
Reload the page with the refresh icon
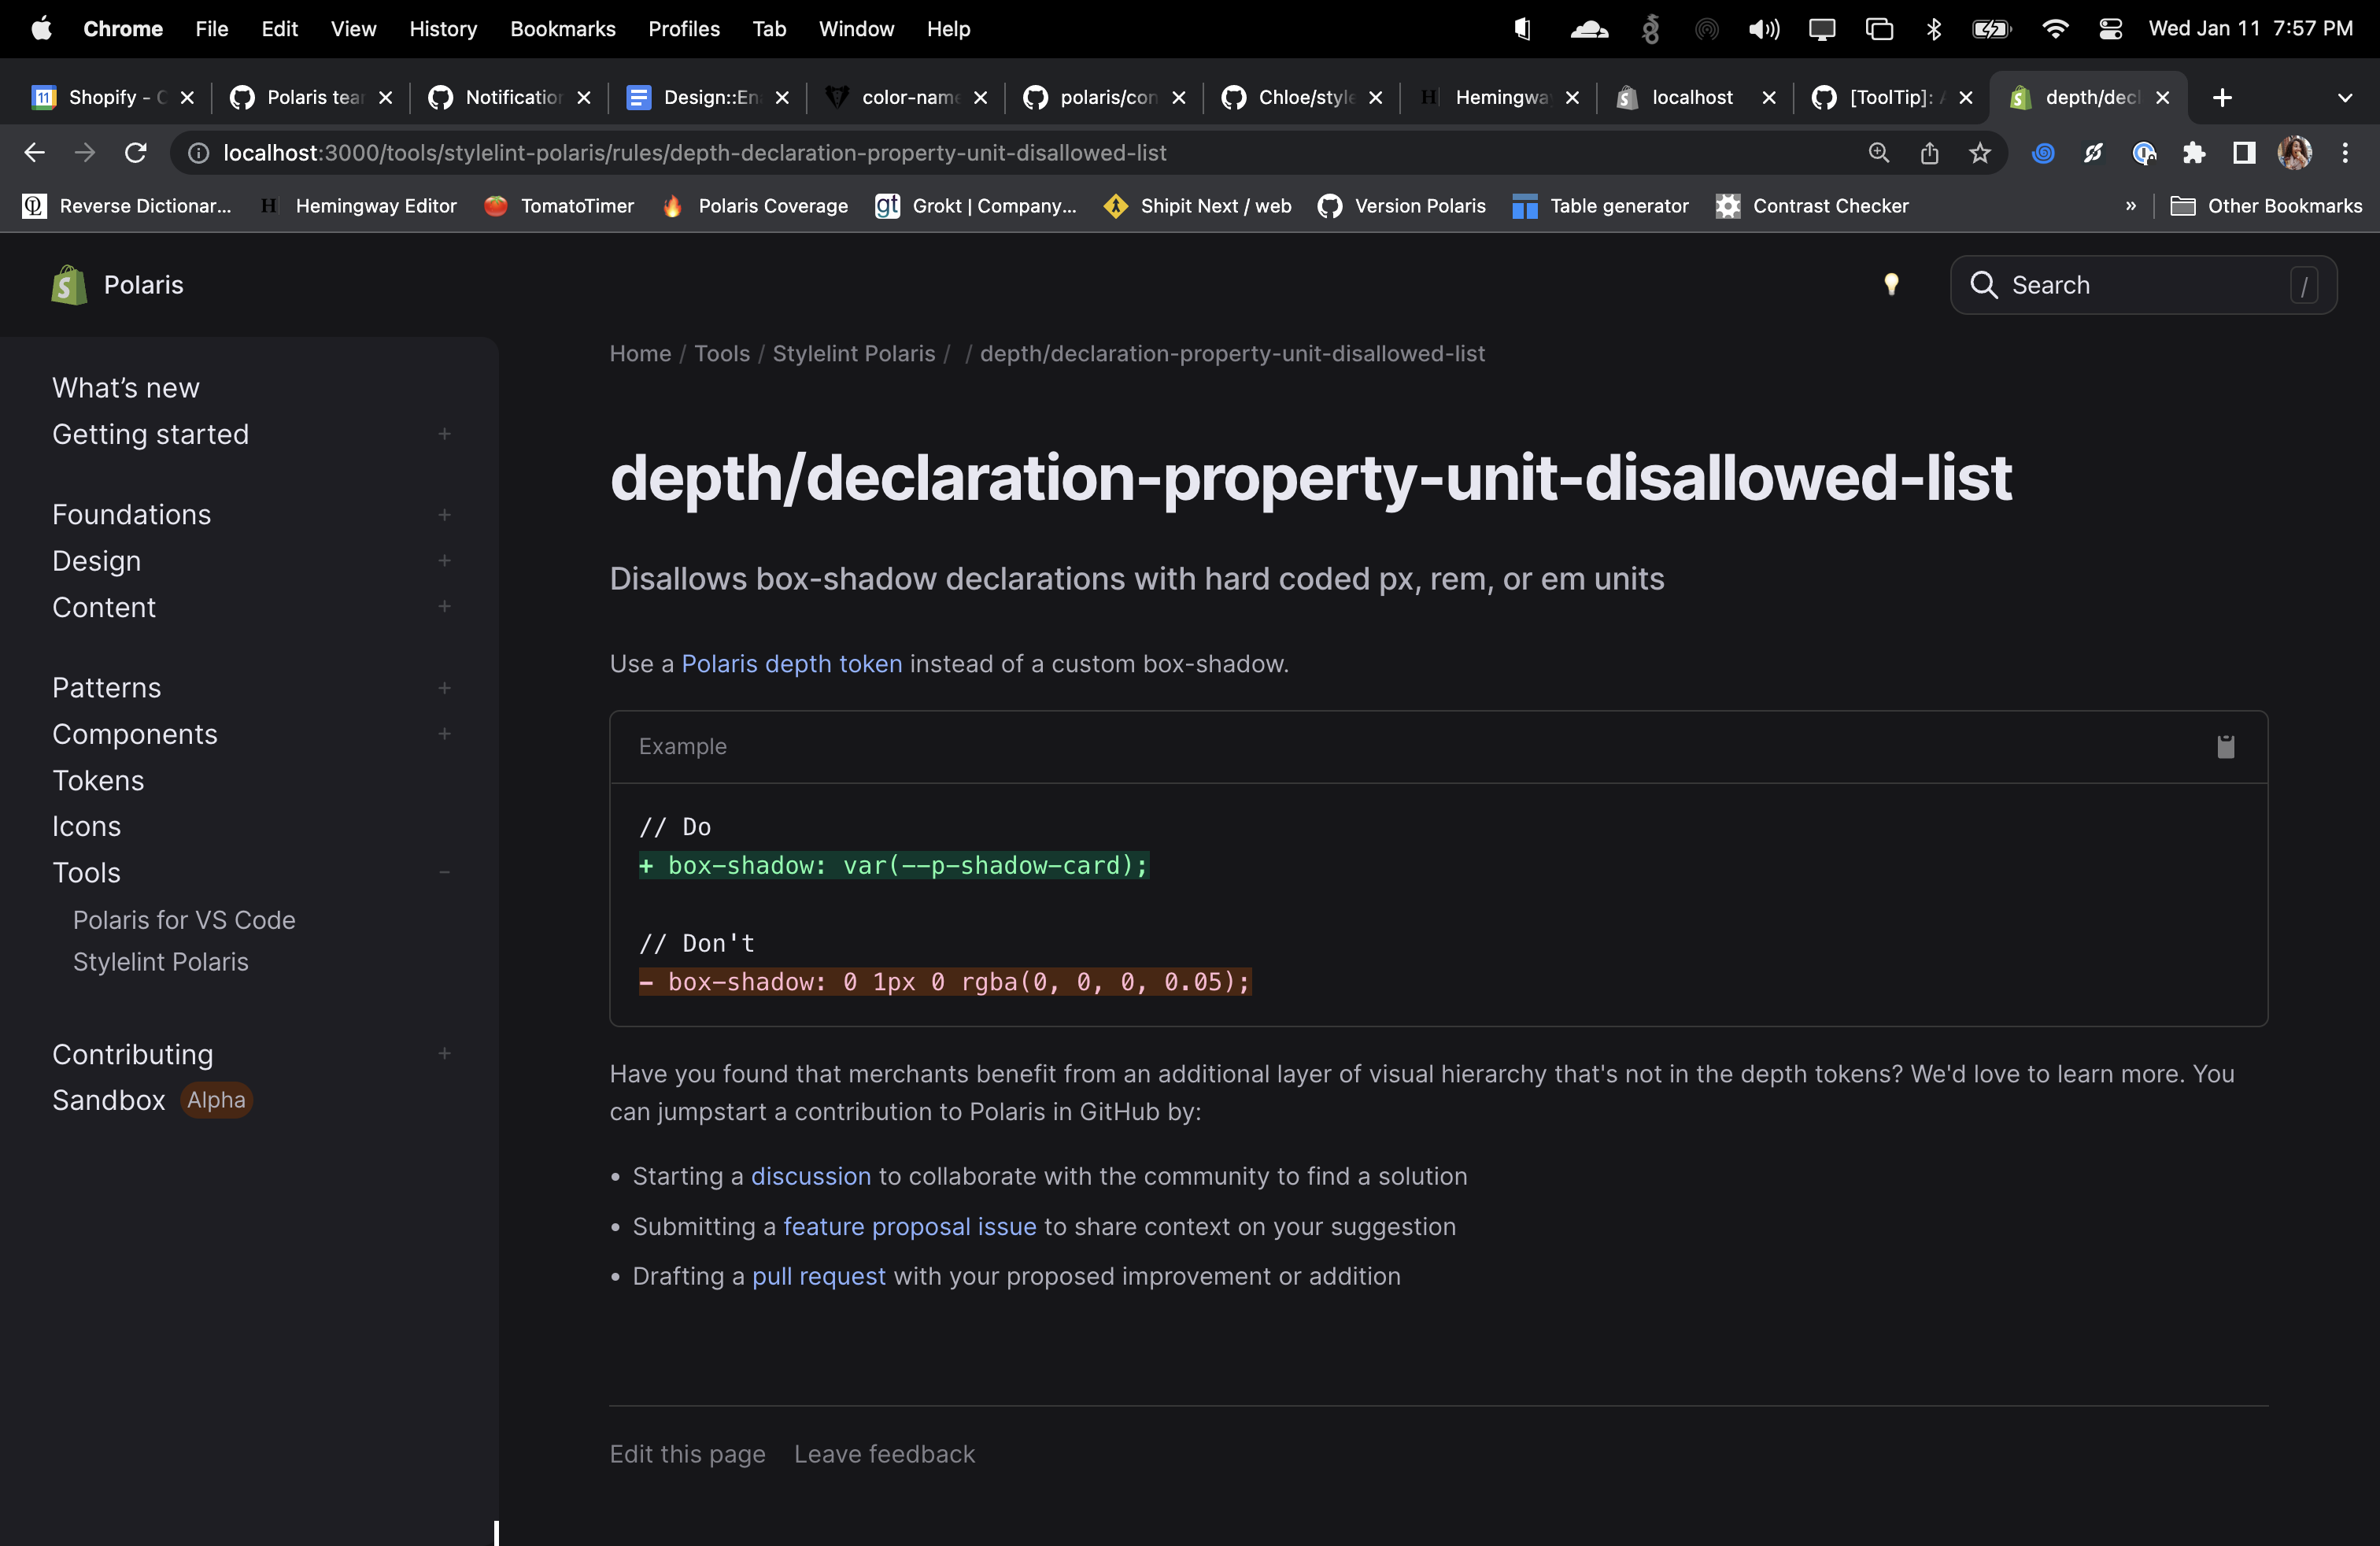(135, 153)
